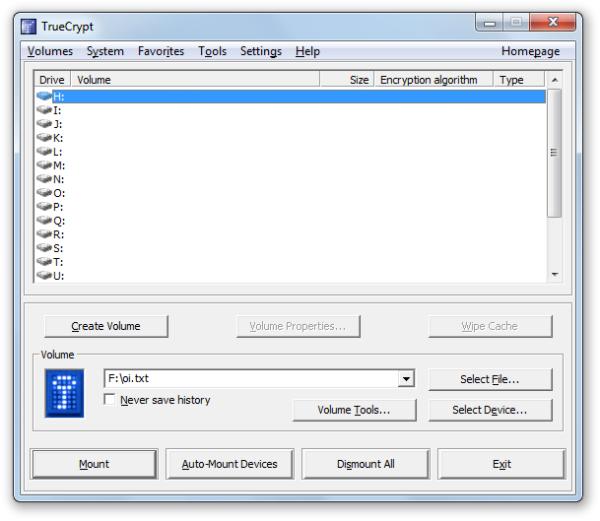
Task: Click the blue TrueCrypt volume logo
Action: pos(64,393)
